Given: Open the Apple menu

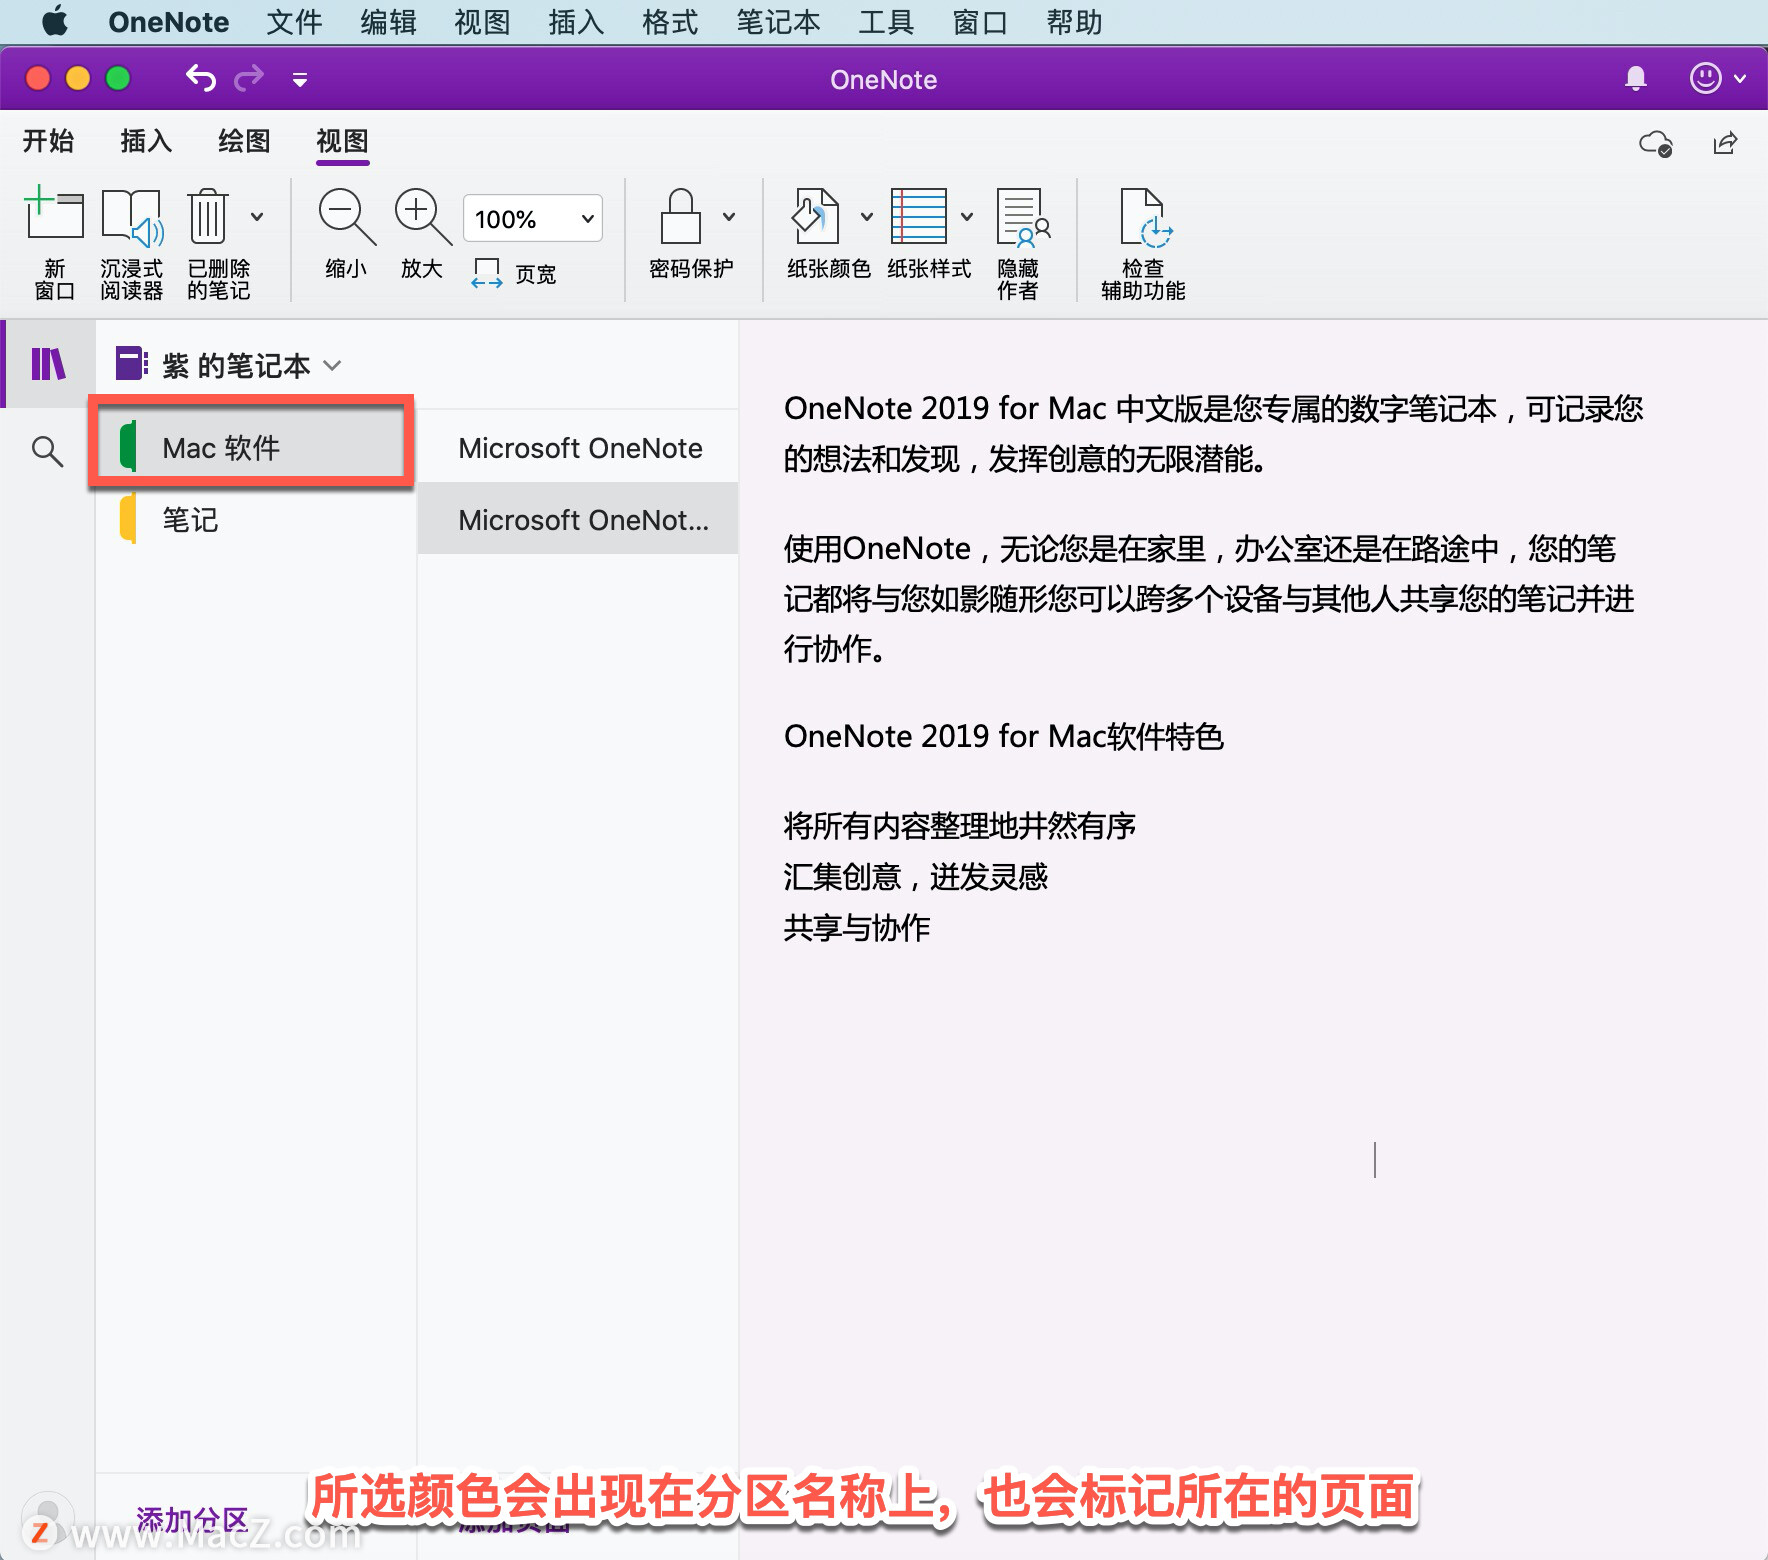Looking at the screenshot, I should coord(55,21).
